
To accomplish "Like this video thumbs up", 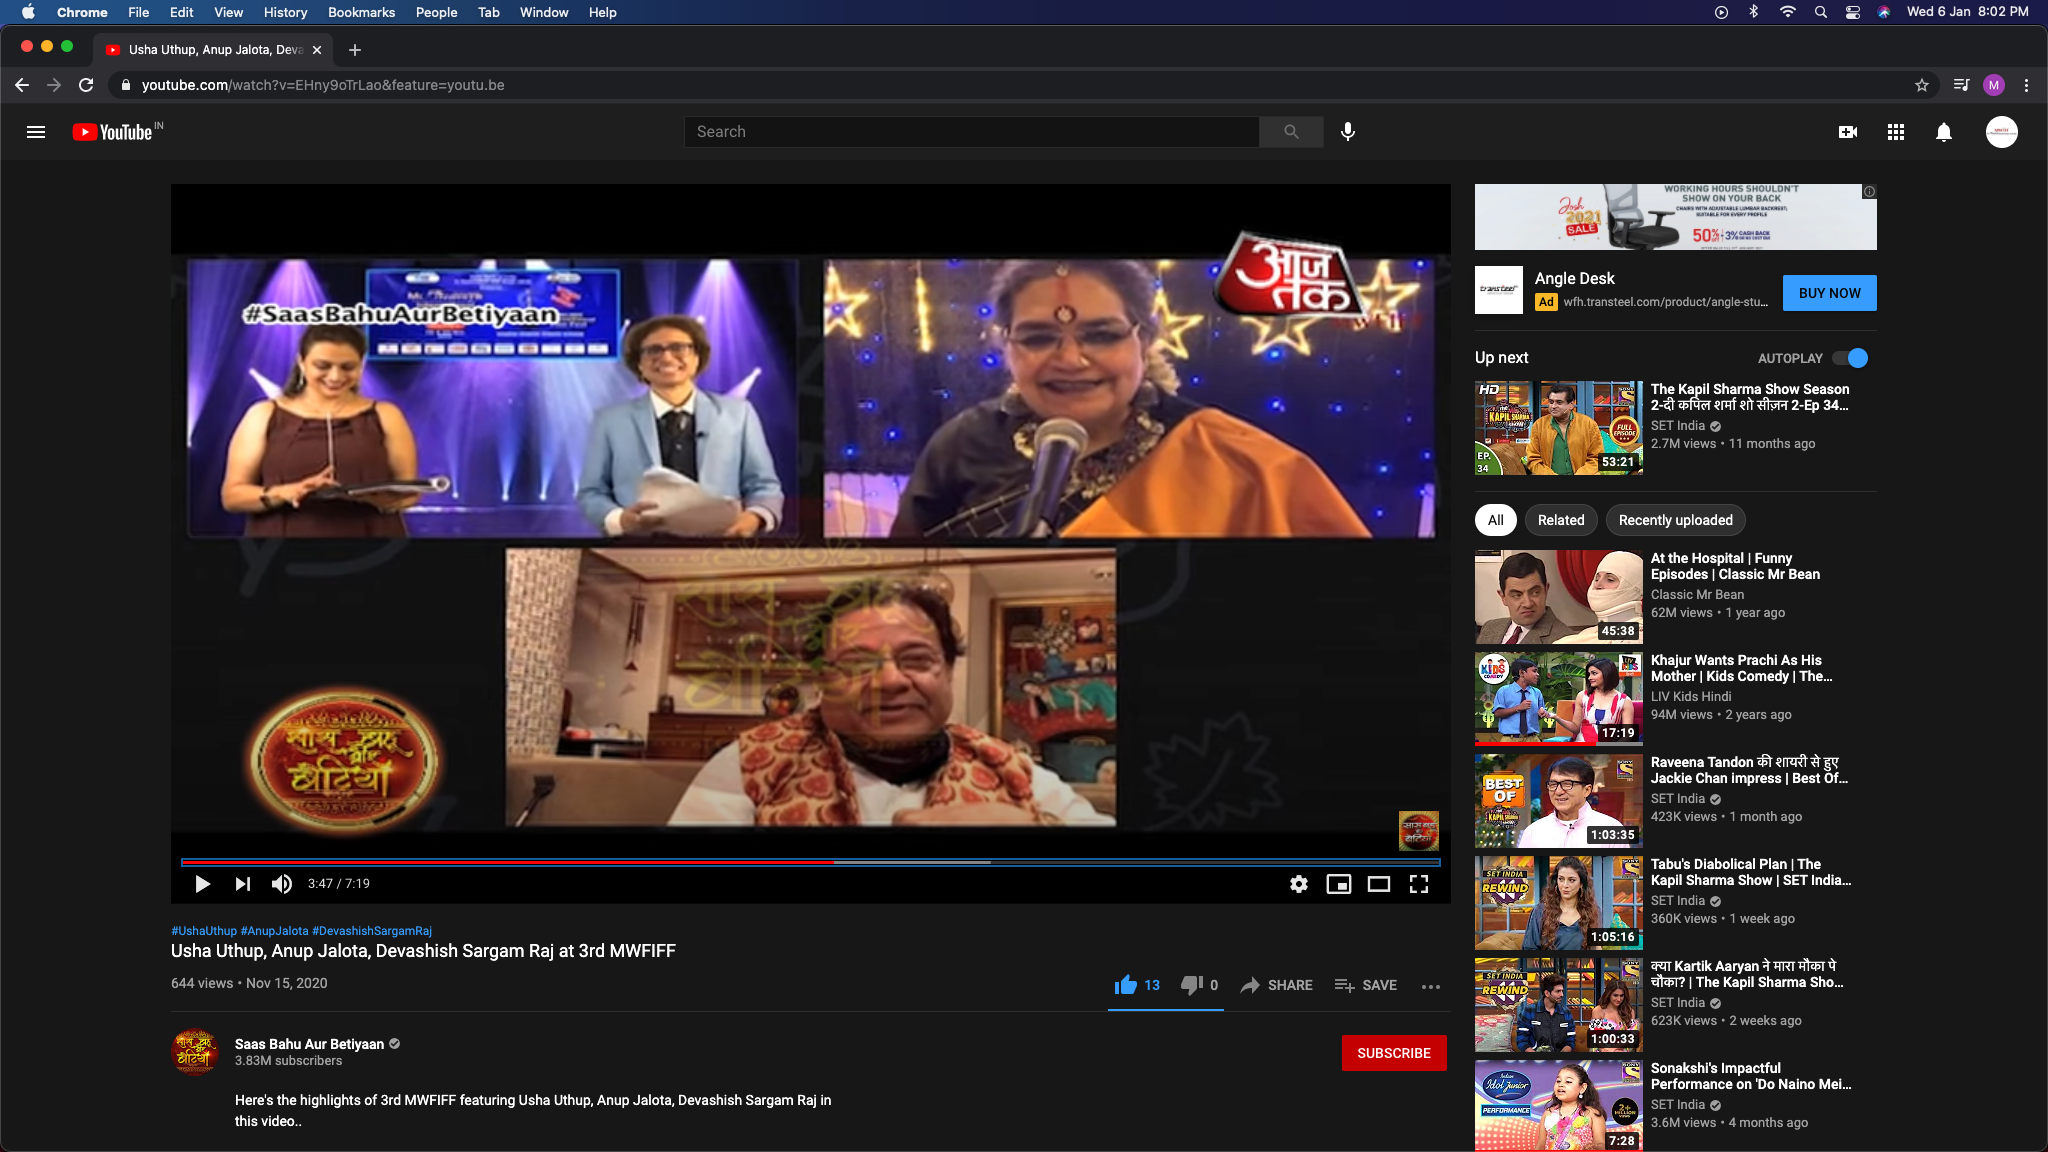I will pos(1137,985).
